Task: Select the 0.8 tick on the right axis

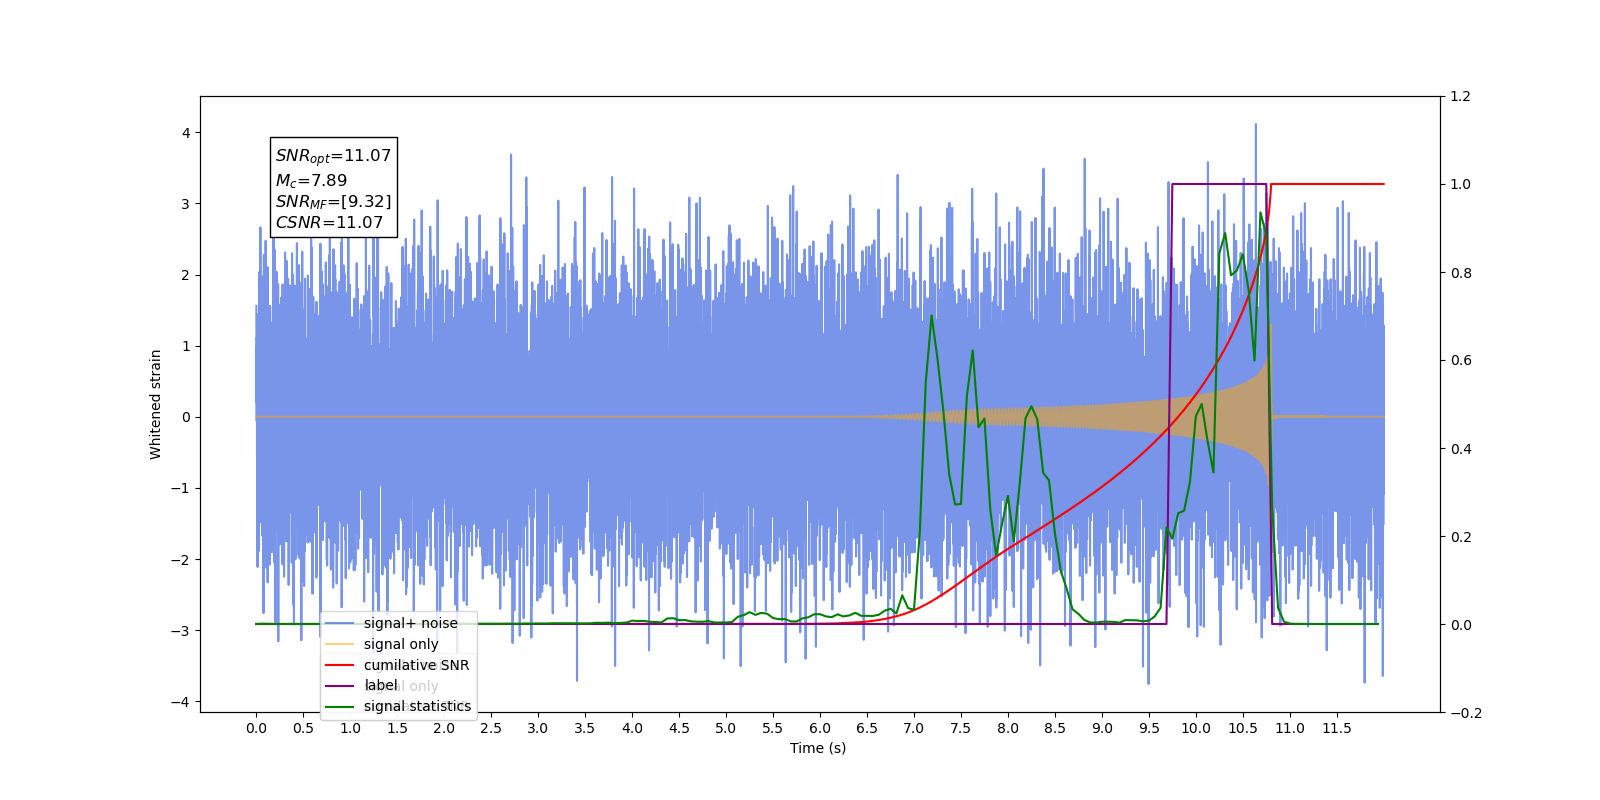Action: coord(1460,273)
